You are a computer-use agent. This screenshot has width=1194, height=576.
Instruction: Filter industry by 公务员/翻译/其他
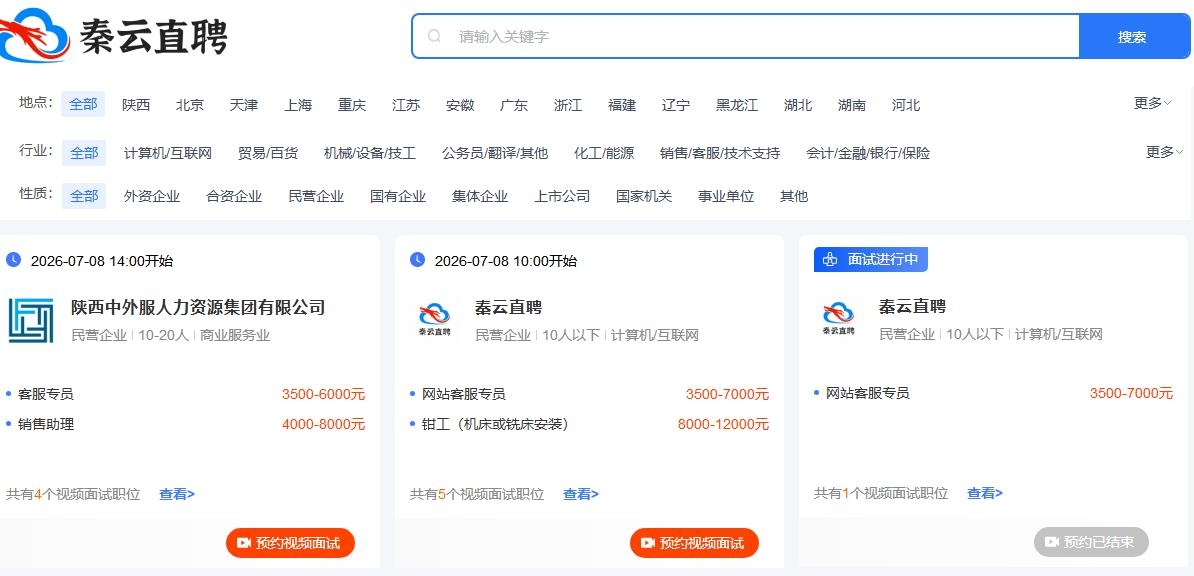click(x=495, y=153)
